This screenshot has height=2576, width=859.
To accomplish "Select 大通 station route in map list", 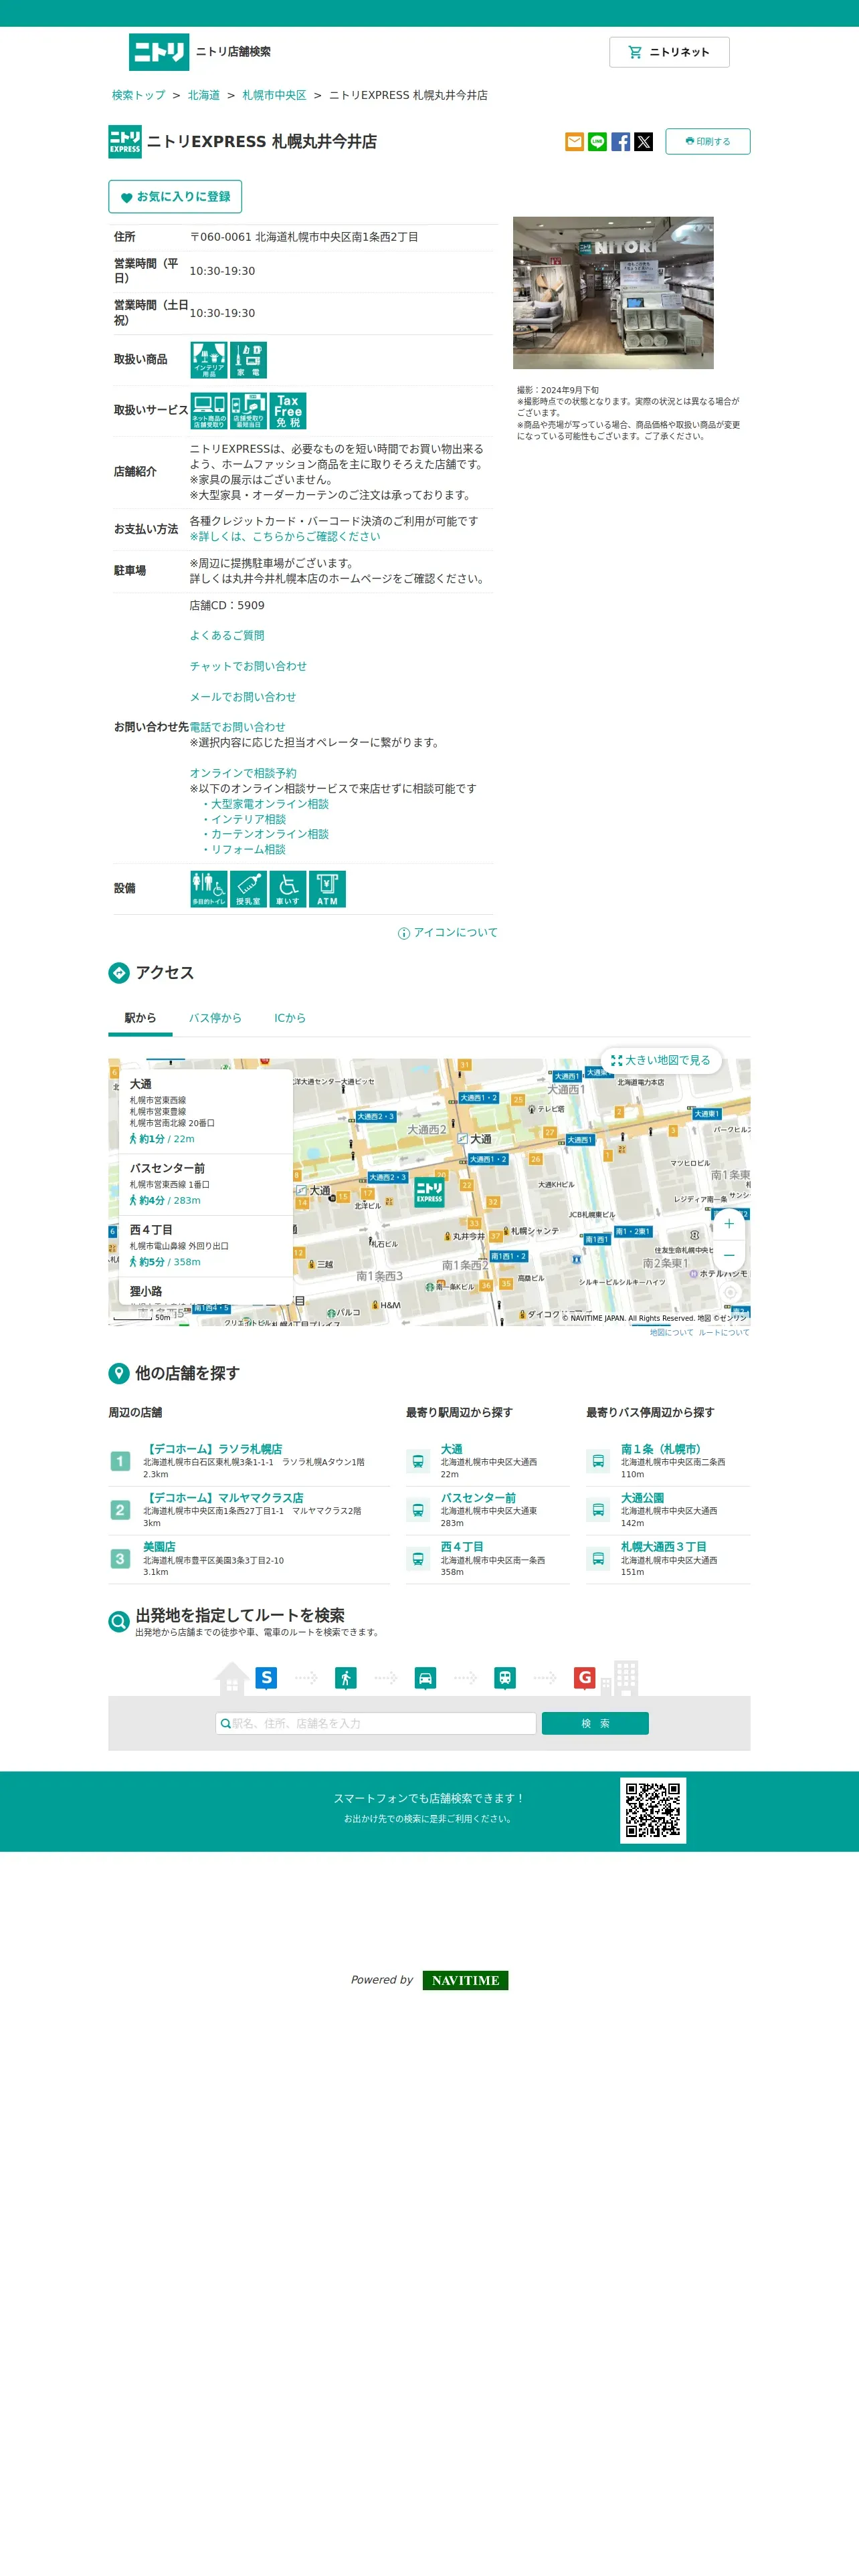I will click(x=206, y=1111).
